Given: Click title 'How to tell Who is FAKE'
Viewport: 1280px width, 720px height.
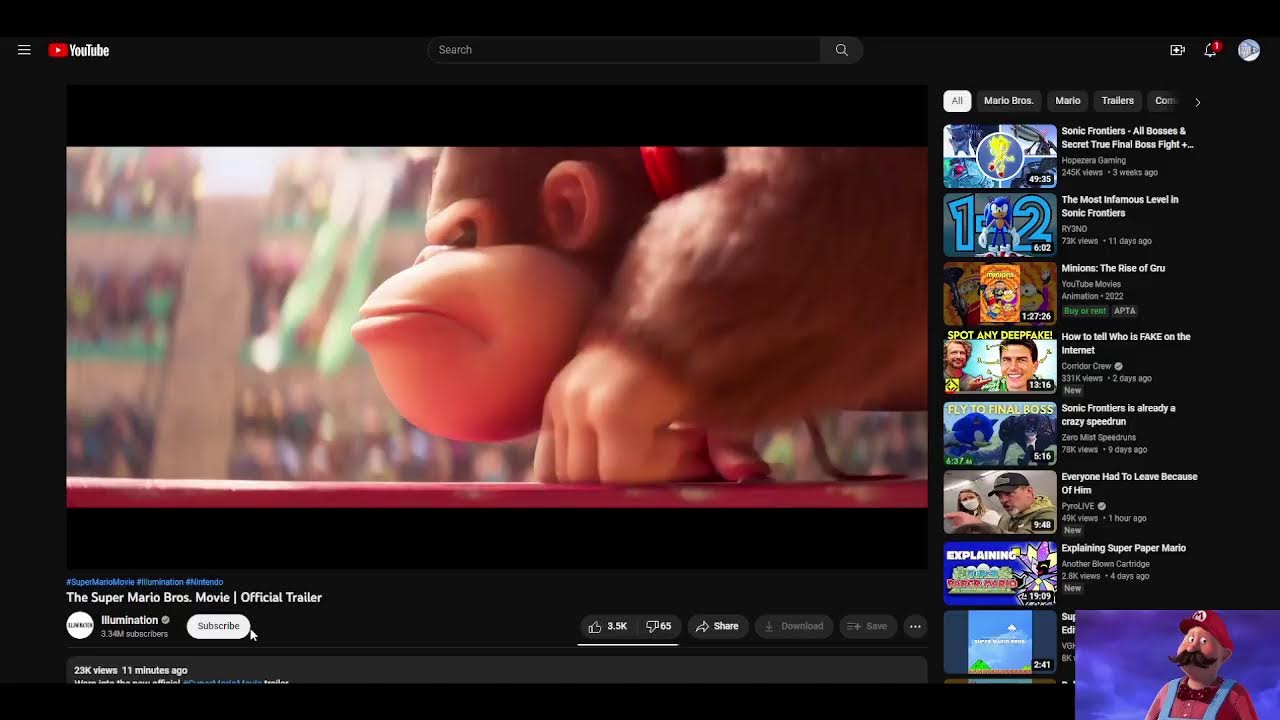Looking at the screenshot, I should point(1126,343).
